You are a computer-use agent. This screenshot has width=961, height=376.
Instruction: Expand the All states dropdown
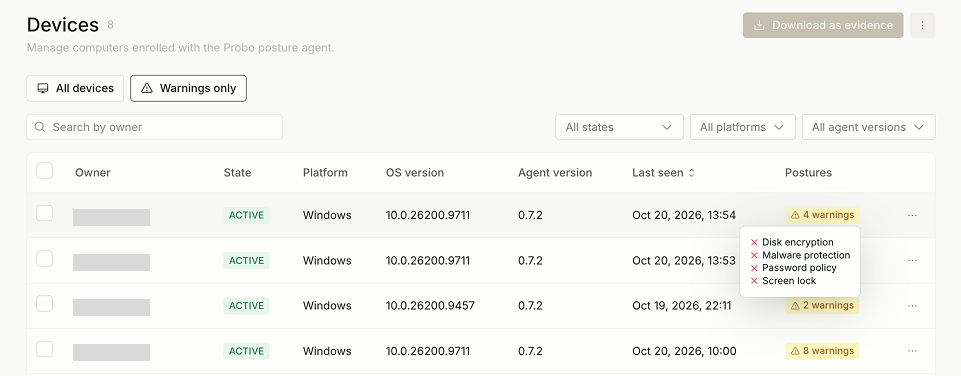tap(619, 127)
